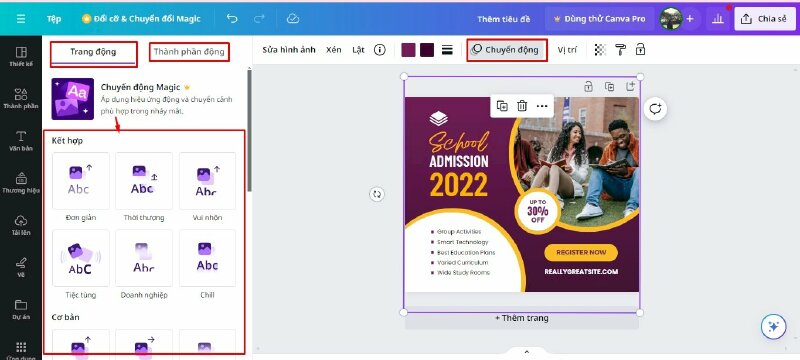This screenshot has height=360, width=800.
Task: Click the Chia sẻ share button
Action: point(764,19)
